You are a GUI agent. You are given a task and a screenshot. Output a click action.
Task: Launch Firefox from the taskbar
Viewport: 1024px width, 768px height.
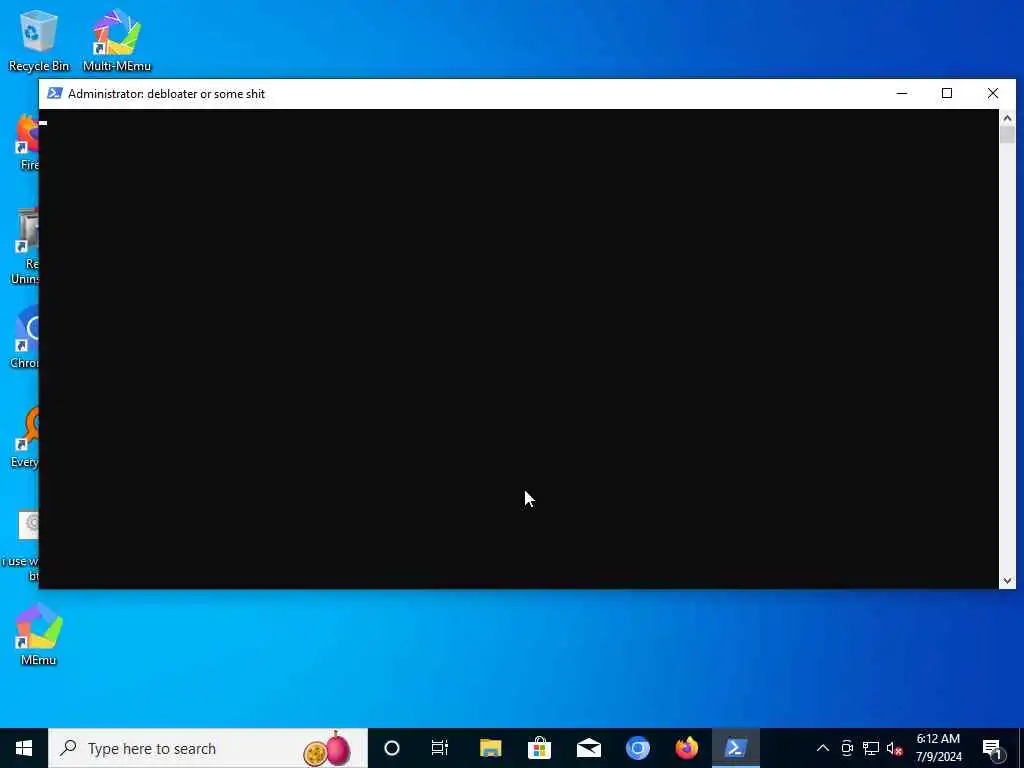point(686,748)
